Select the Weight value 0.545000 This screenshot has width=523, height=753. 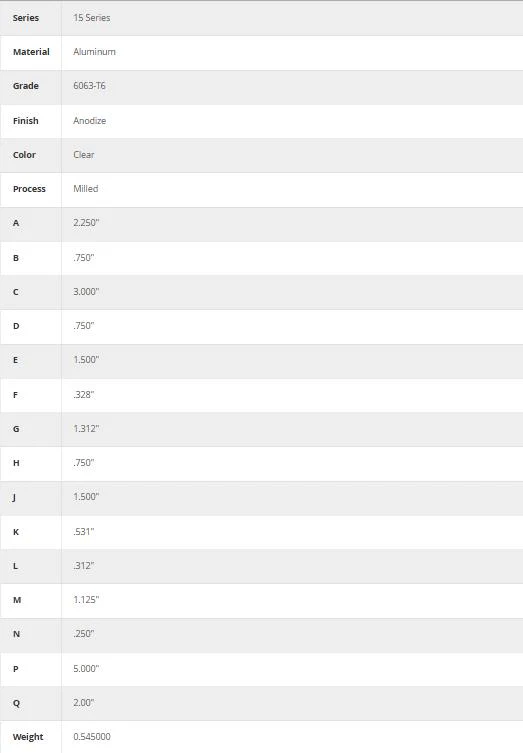pyautogui.click(x=92, y=737)
